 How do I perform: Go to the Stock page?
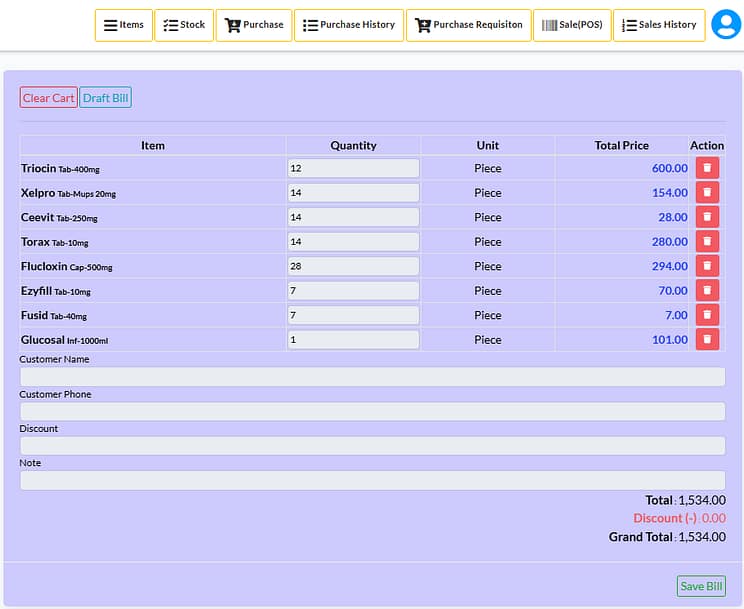(184, 25)
